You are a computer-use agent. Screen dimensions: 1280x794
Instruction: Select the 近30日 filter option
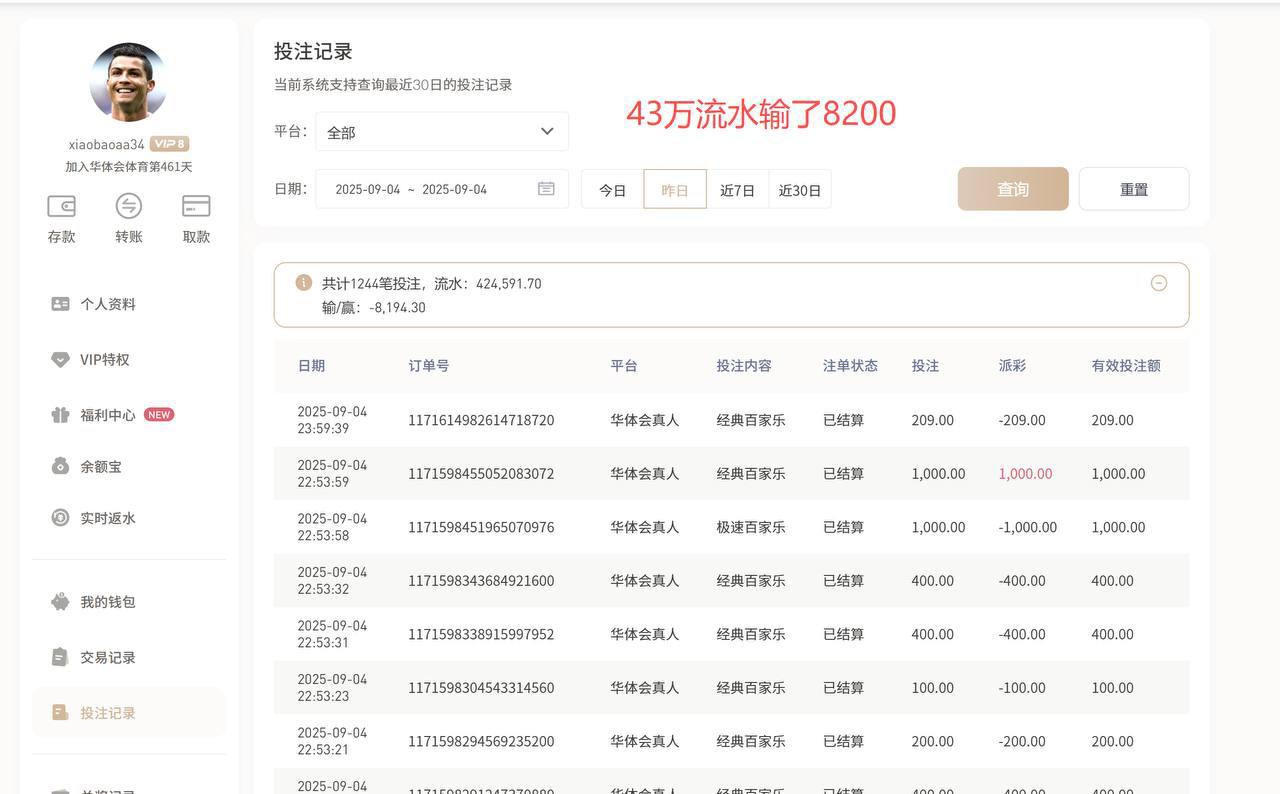tap(800, 189)
